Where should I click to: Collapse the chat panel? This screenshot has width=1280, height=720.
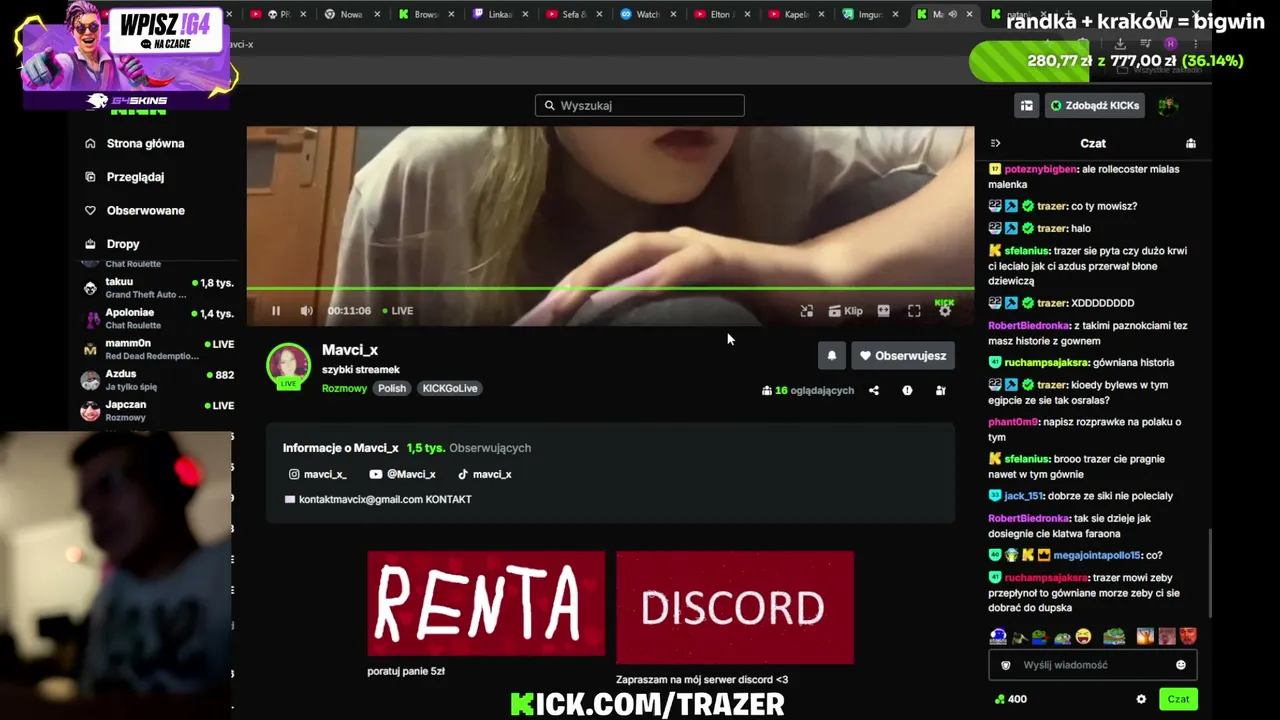tap(995, 143)
